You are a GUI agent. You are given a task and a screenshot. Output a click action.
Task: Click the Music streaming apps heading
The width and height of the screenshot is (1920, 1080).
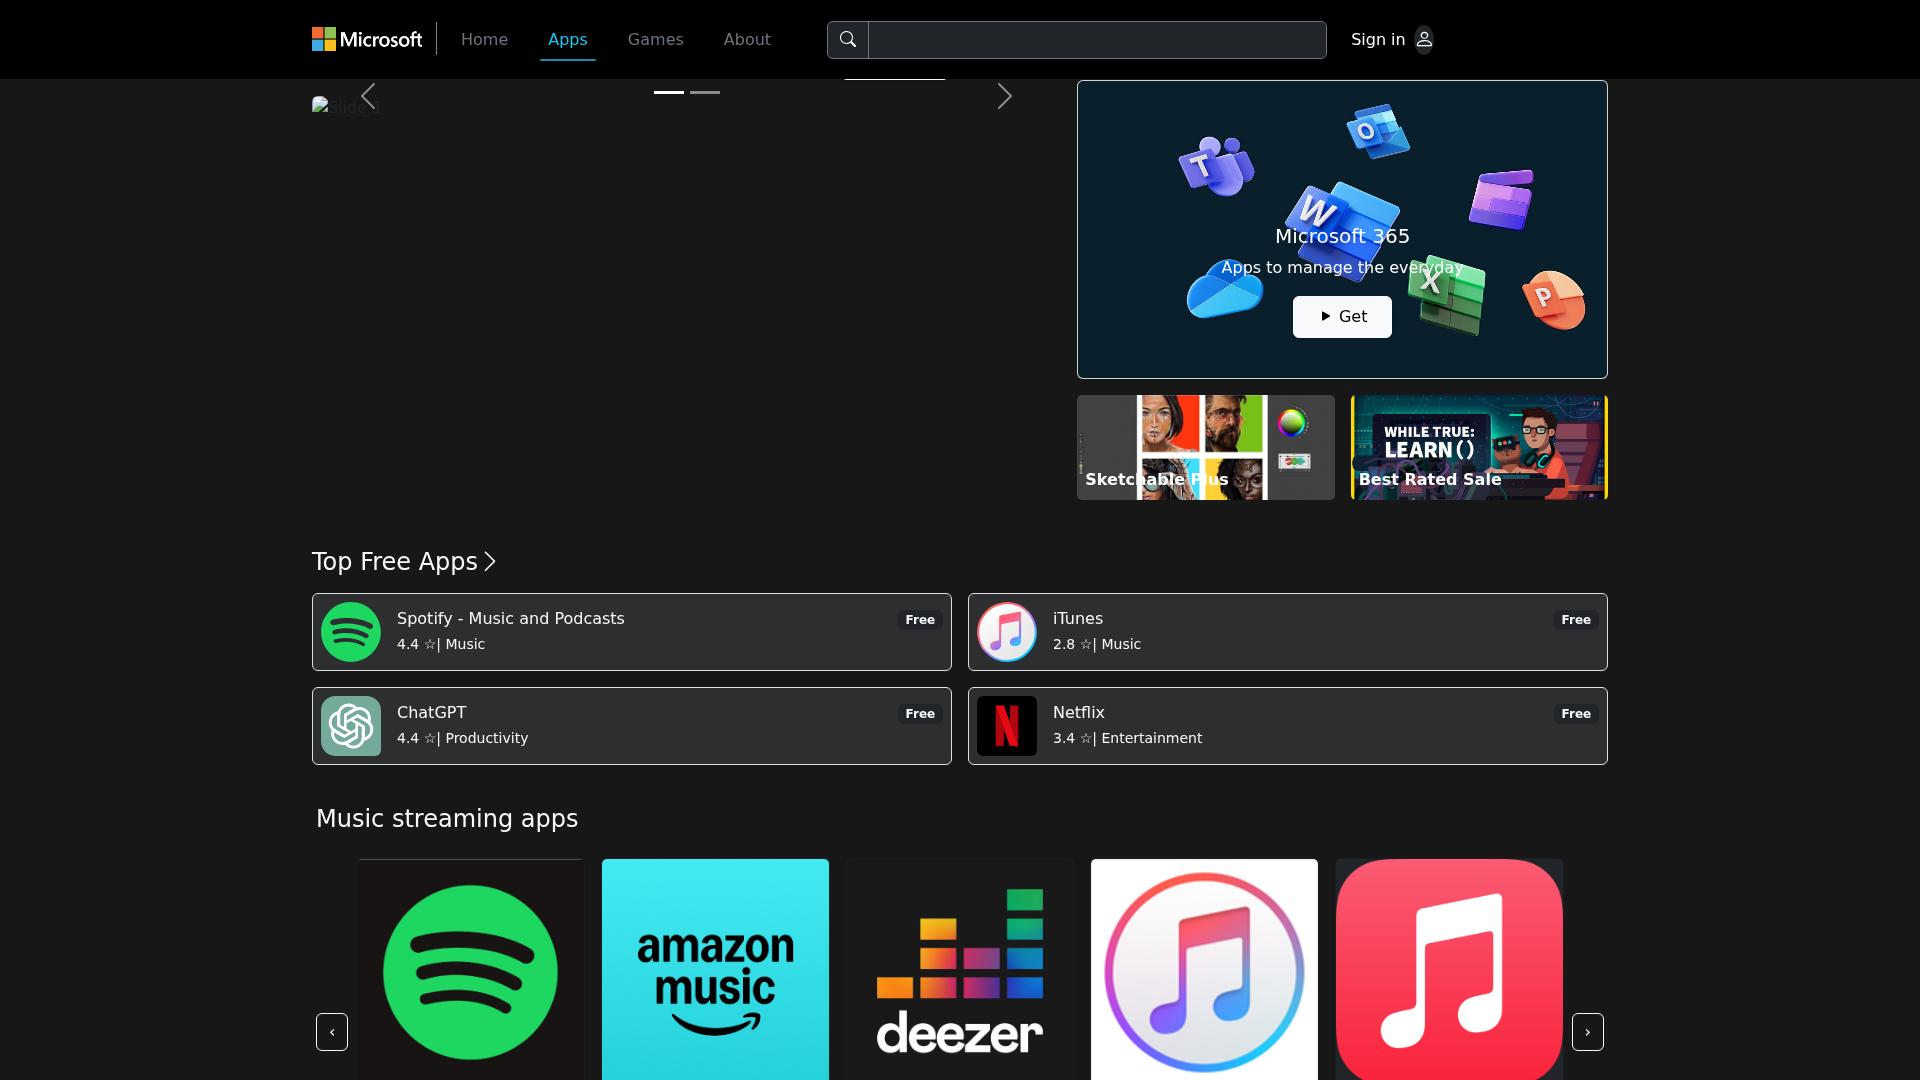[447, 818]
